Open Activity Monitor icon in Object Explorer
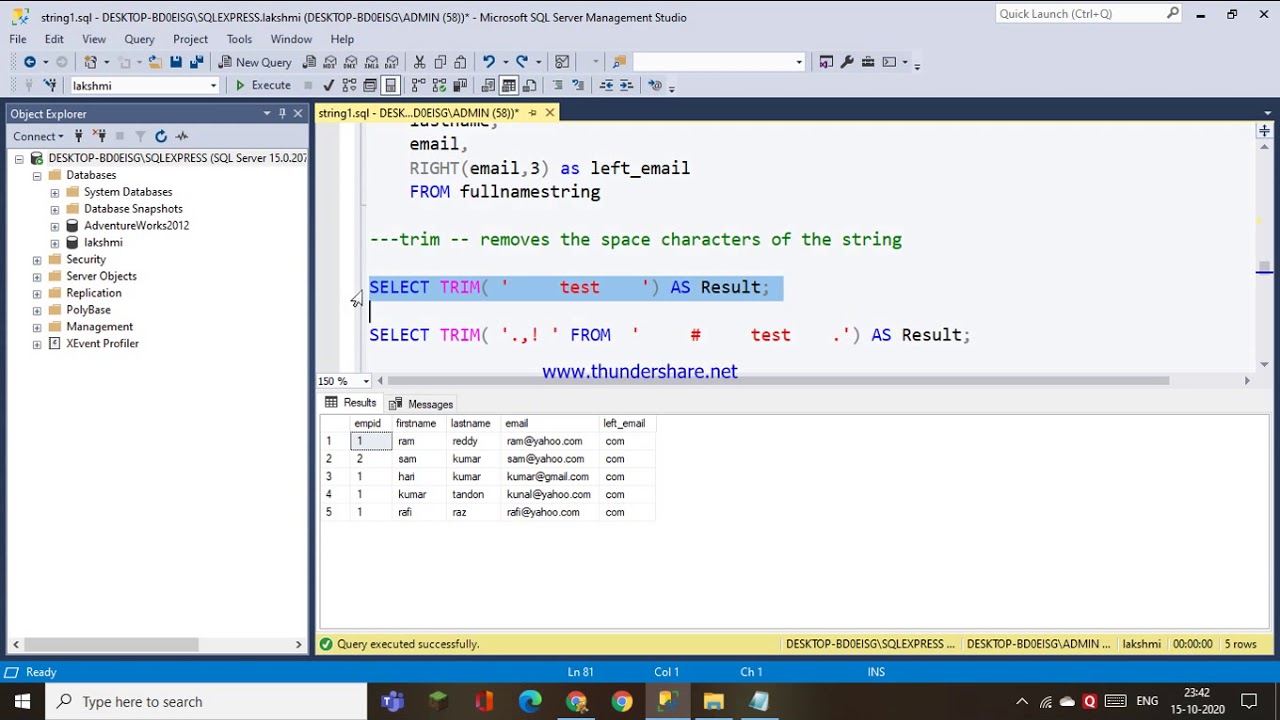Viewport: 1280px width, 720px height. tap(181, 136)
